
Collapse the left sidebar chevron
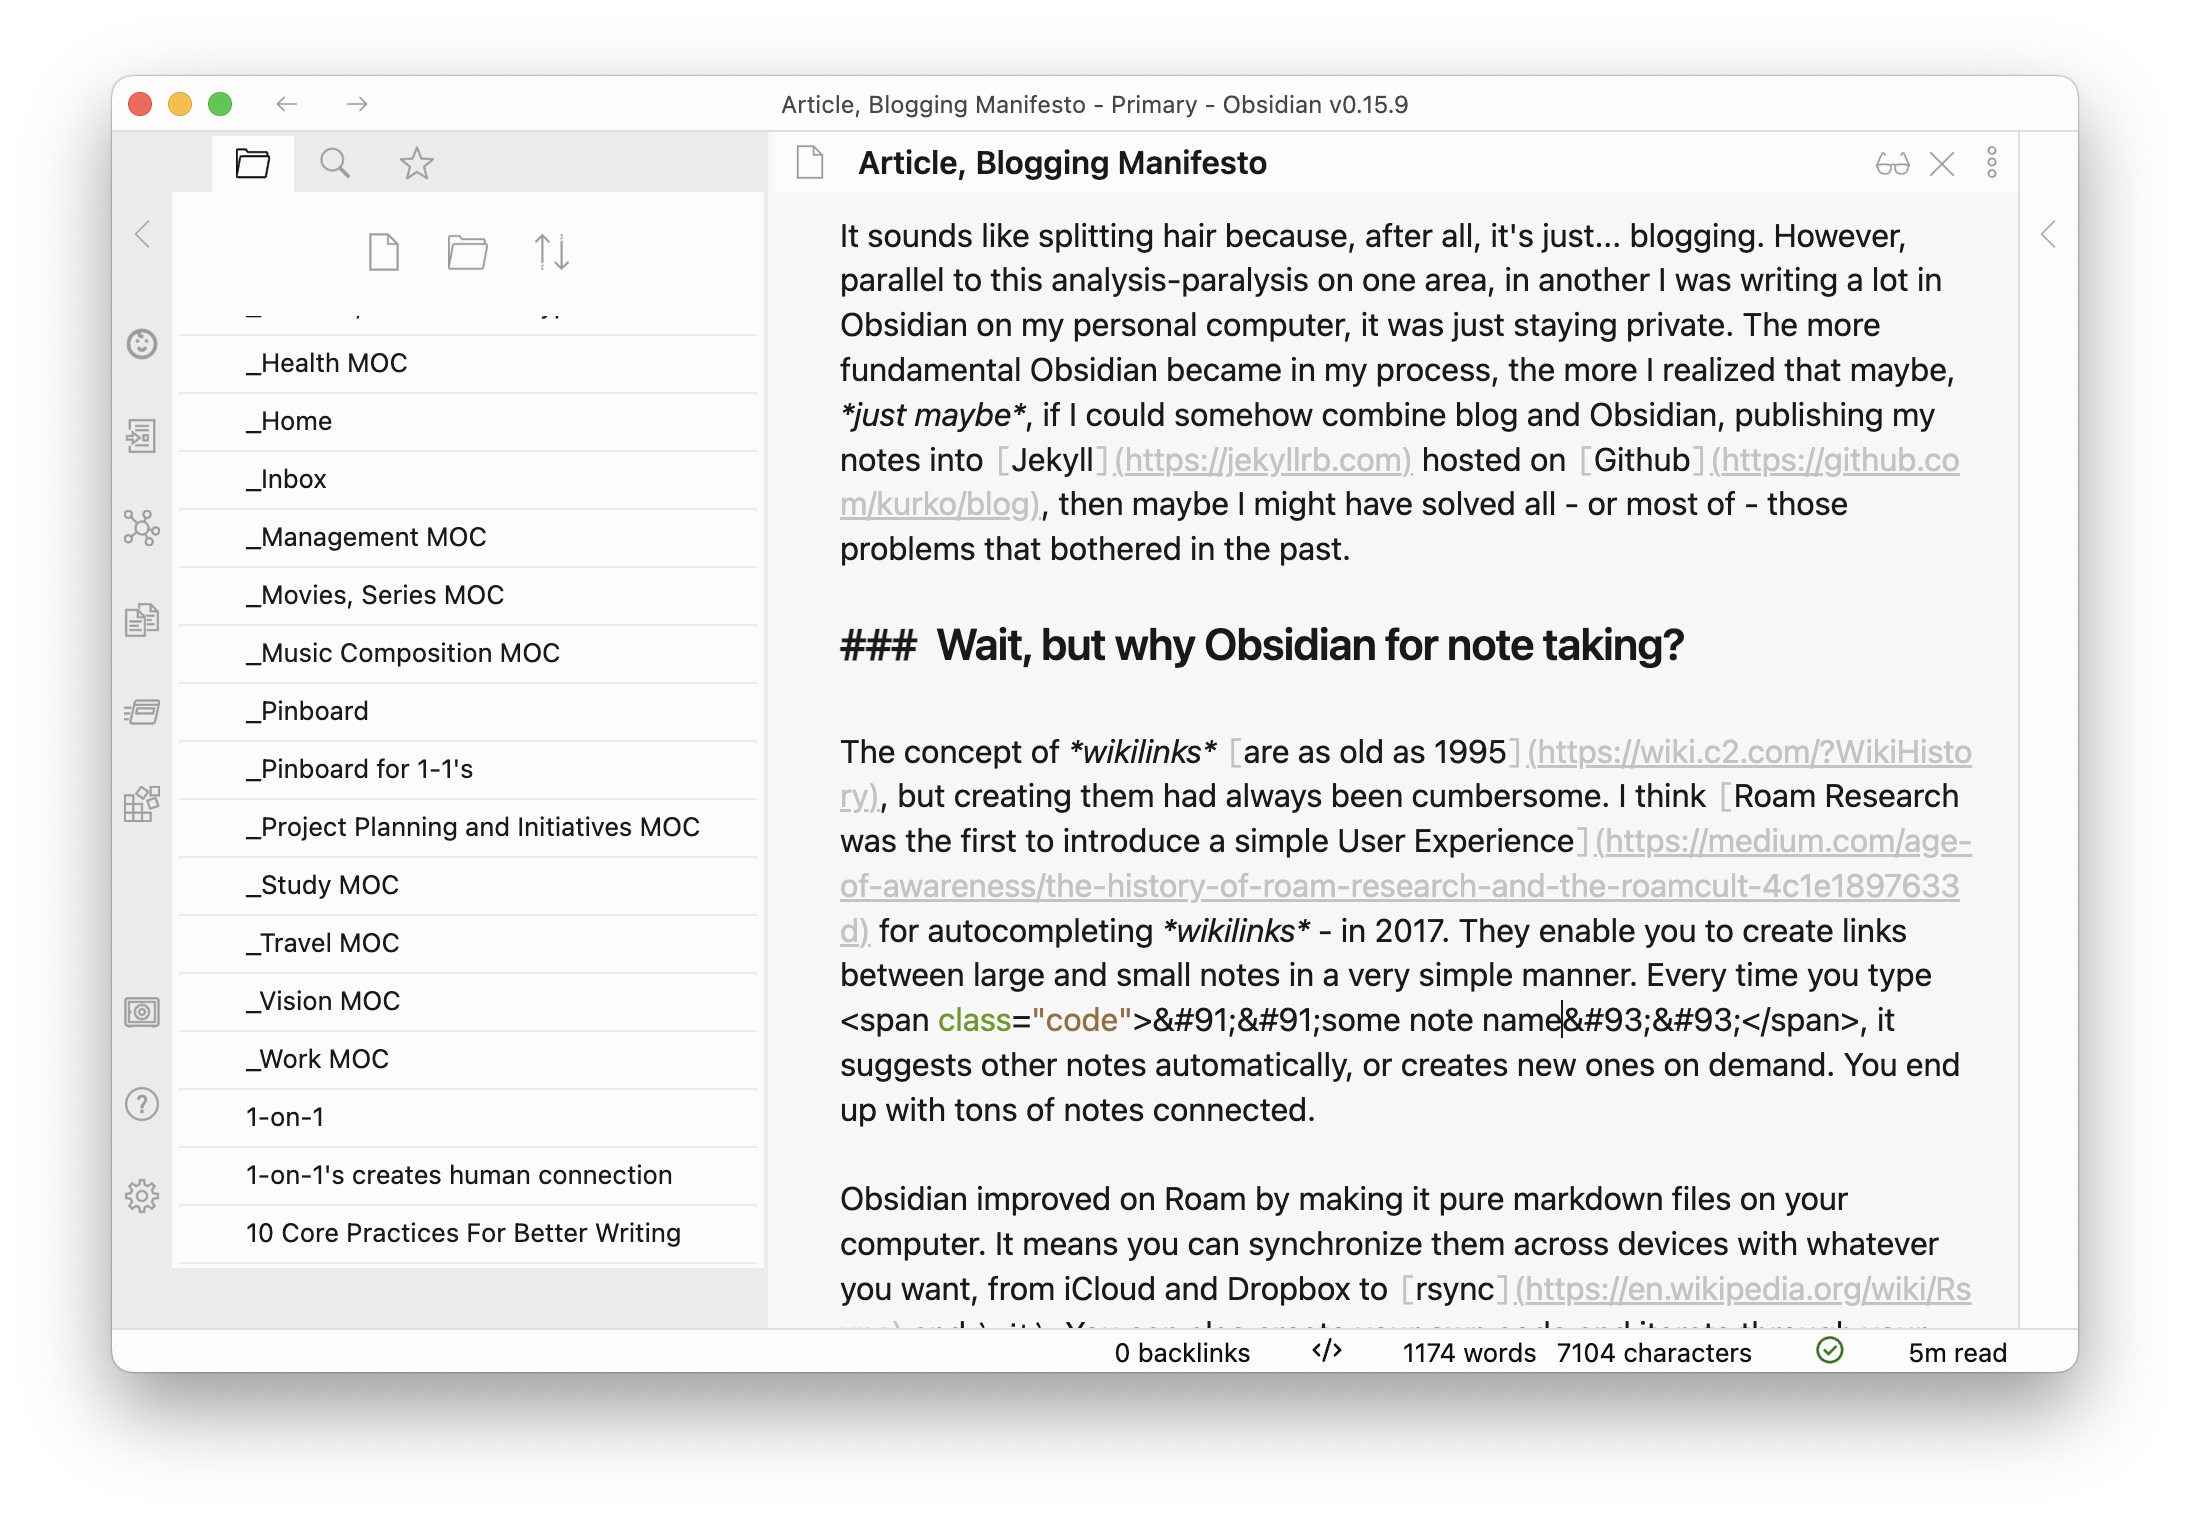pos(143,235)
